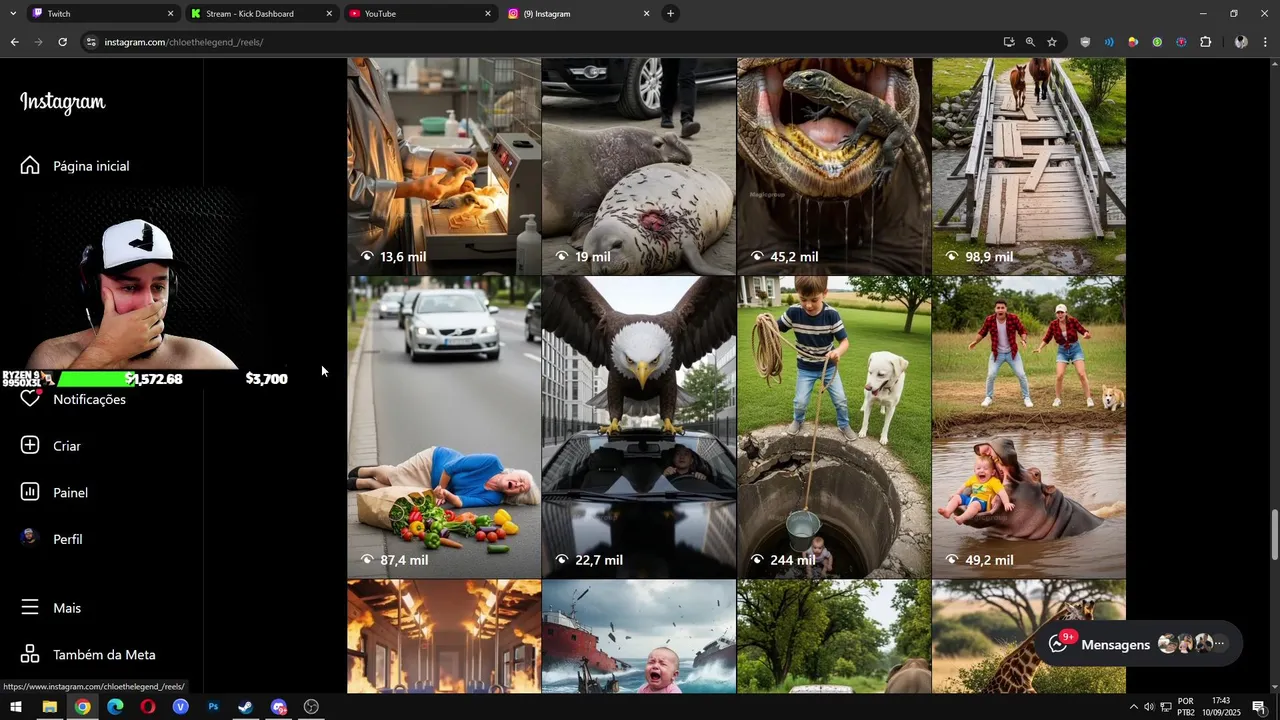This screenshot has width=1280, height=720.
Task: Install app icon in address bar
Action: 1008,42
